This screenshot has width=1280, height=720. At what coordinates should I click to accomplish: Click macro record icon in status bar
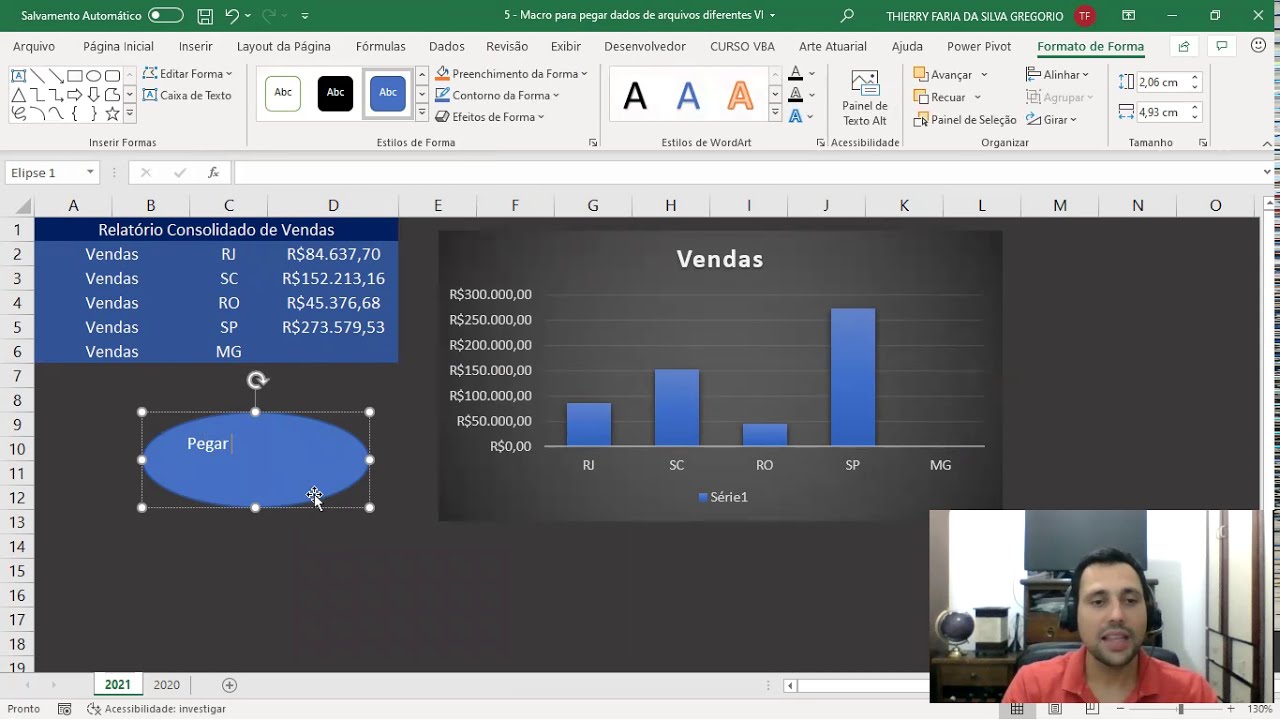(64, 709)
